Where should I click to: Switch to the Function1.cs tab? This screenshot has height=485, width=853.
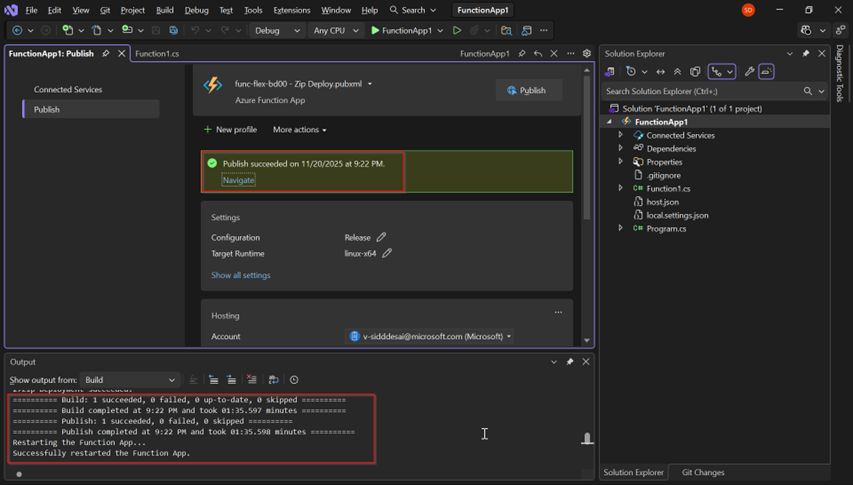pos(157,54)
